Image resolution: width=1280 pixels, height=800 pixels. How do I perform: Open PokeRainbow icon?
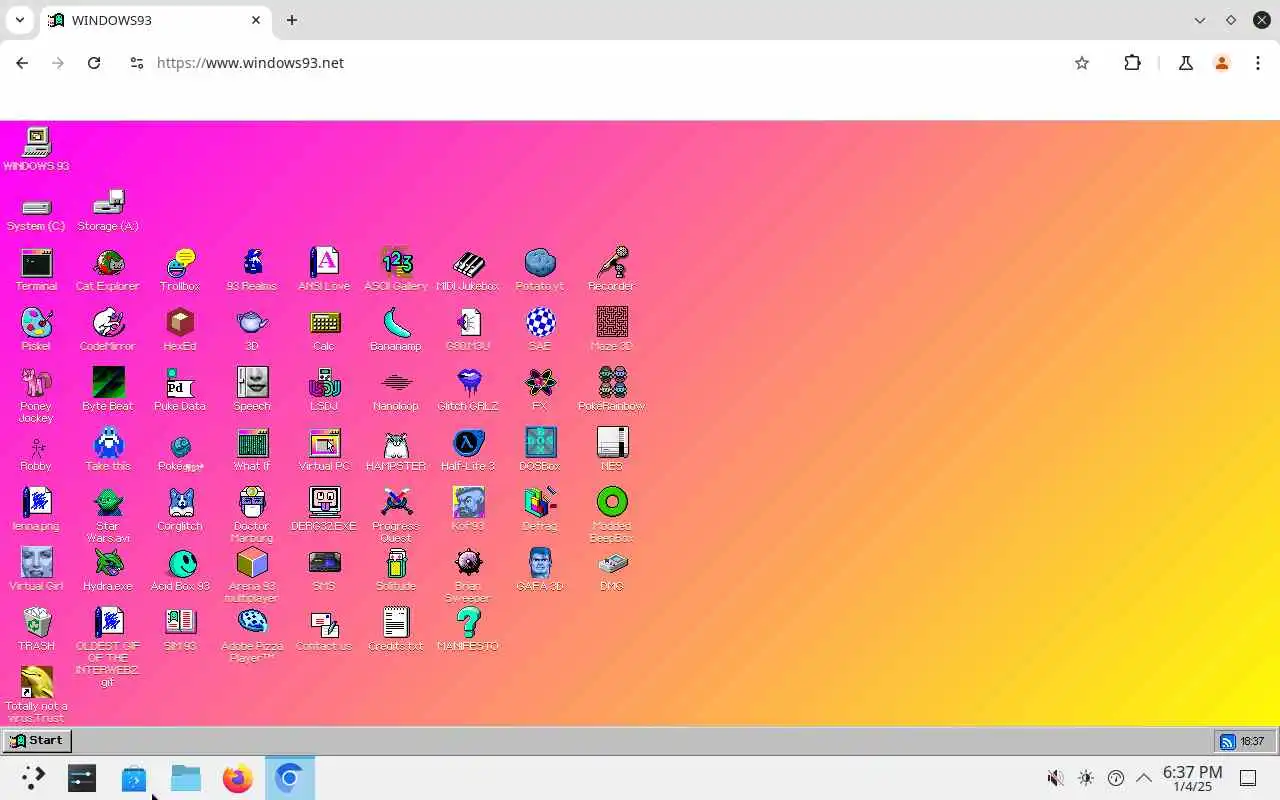click(612, 390)
